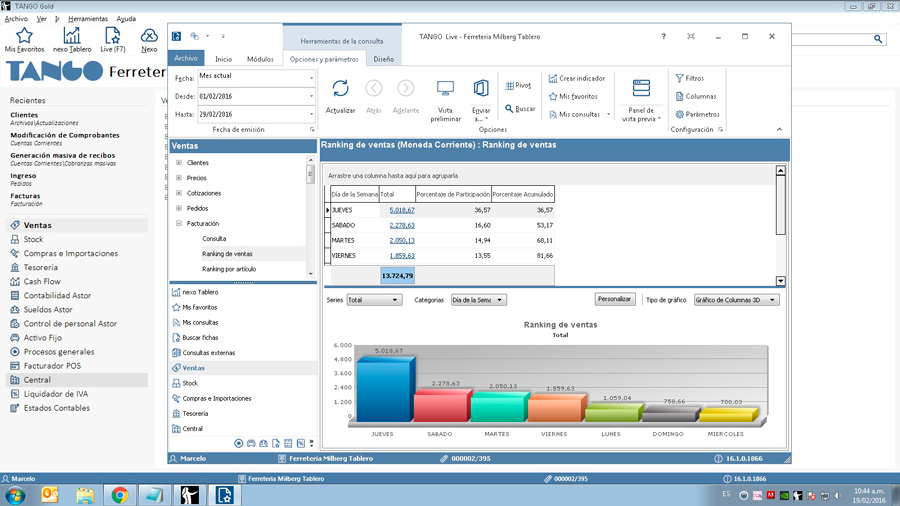Click the Enviar a icon

(x=481, y=88)
